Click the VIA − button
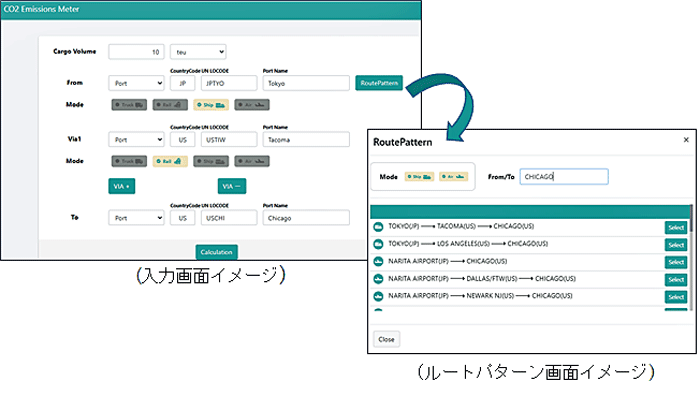 click(232, 186)
